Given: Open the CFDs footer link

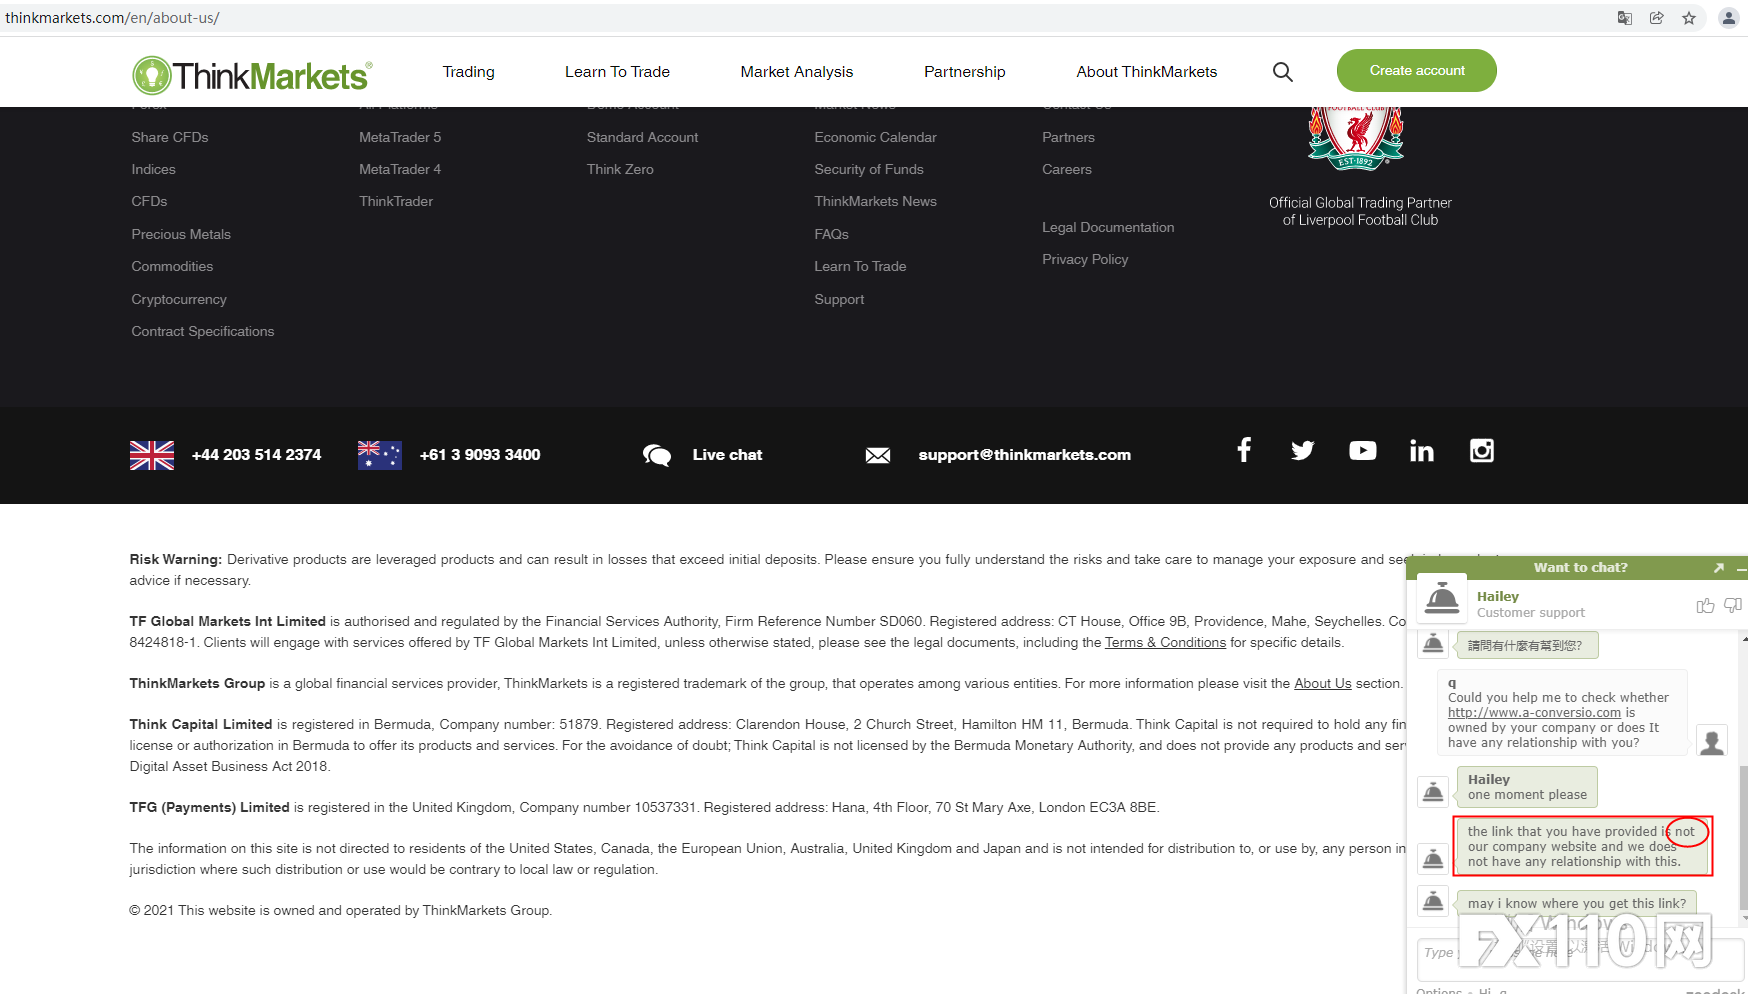Looking at the screenshot, I should click(x=149, y=201).
